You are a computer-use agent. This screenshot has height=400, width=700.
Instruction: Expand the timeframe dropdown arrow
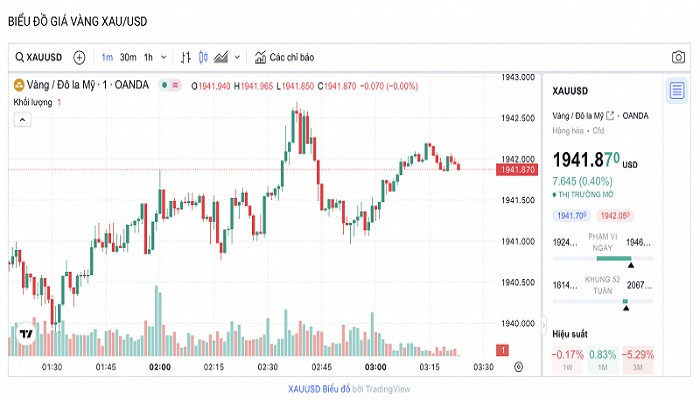tap(162, 57)
